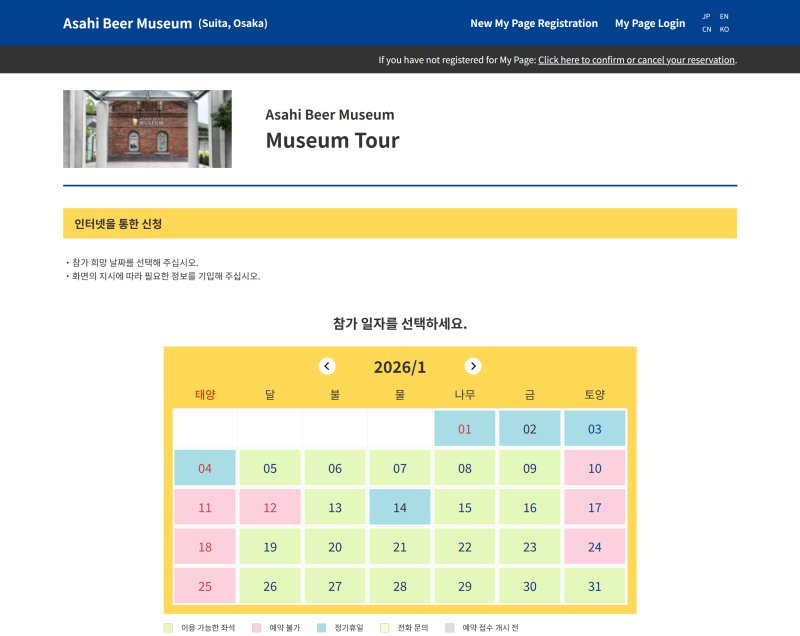
Task: Select date 28 on the calendar
Action: point(400,586)
